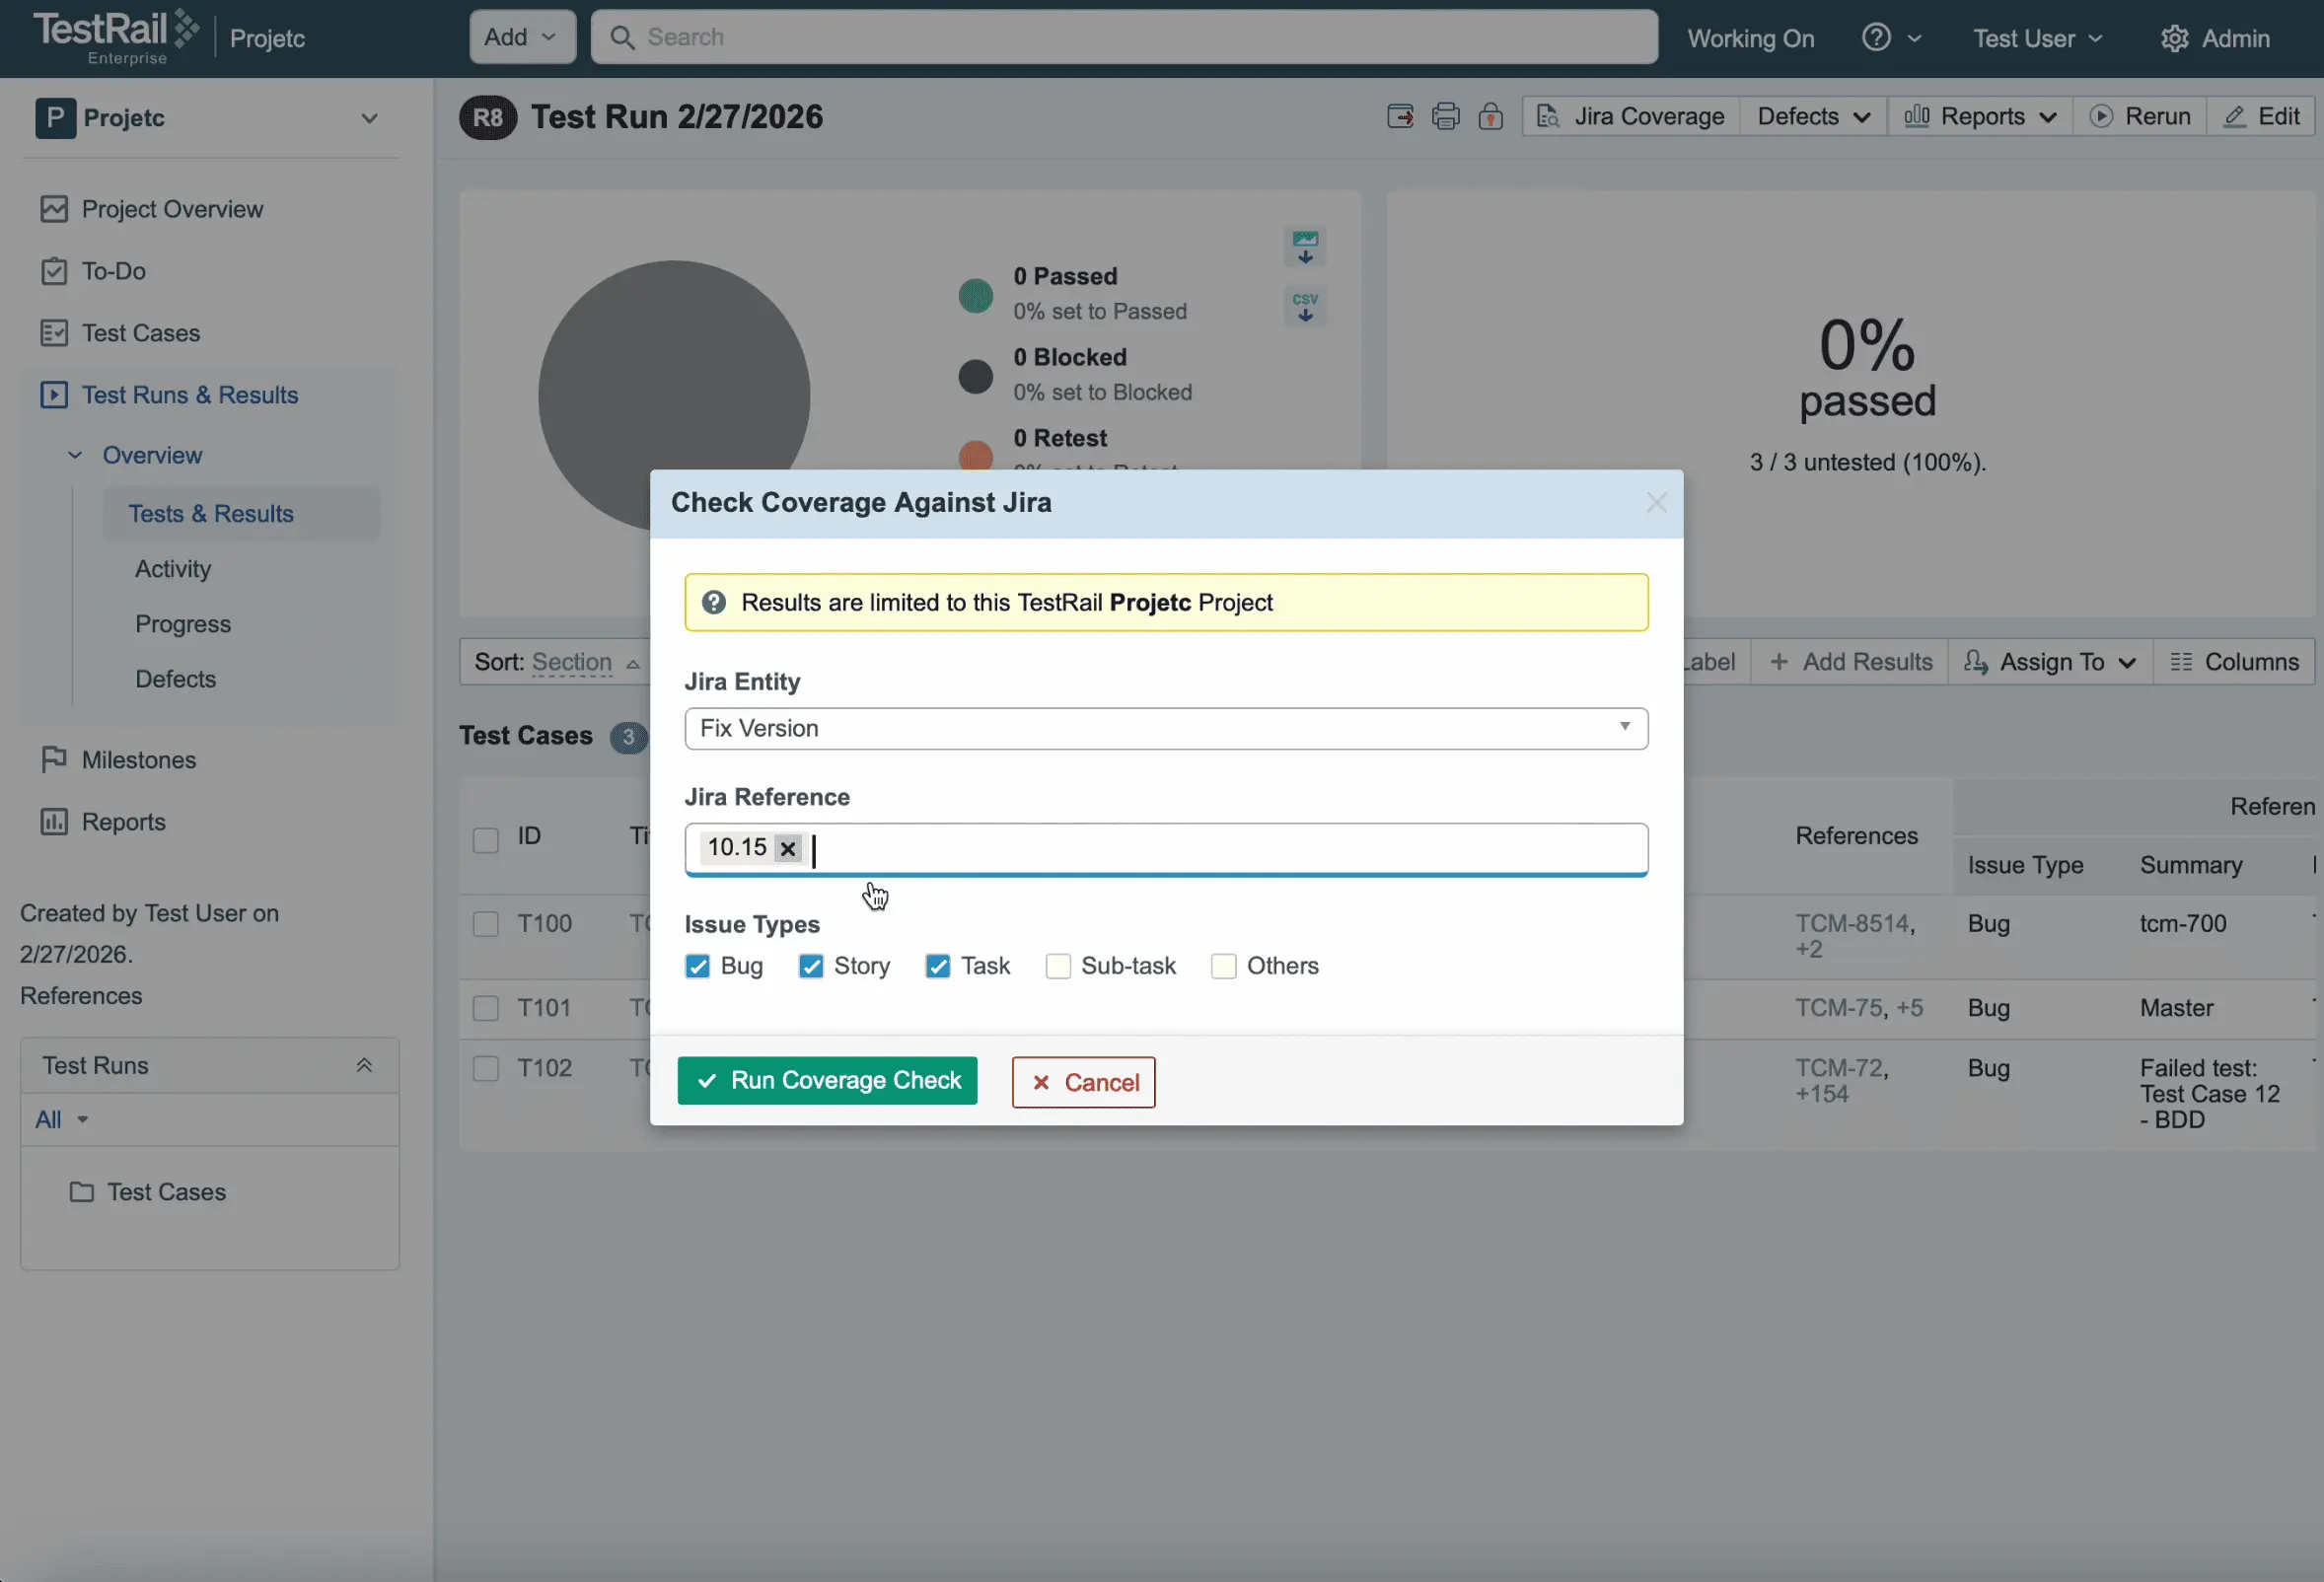Uncheck the Bug issue type

coord(698,966)
